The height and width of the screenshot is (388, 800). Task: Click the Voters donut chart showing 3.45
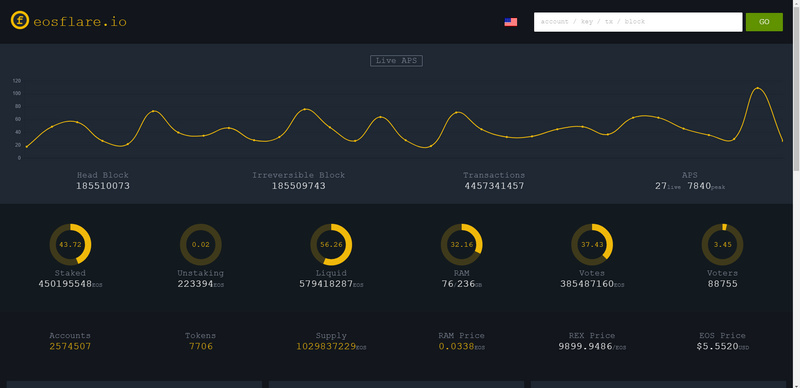click(x=722, y=245)
